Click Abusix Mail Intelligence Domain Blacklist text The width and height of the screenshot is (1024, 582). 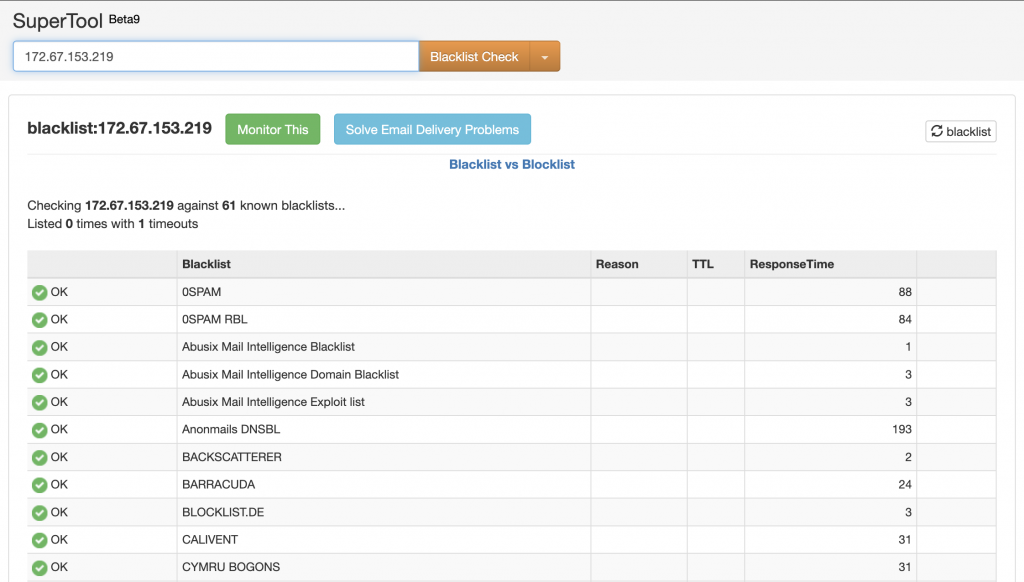(291, 374)
